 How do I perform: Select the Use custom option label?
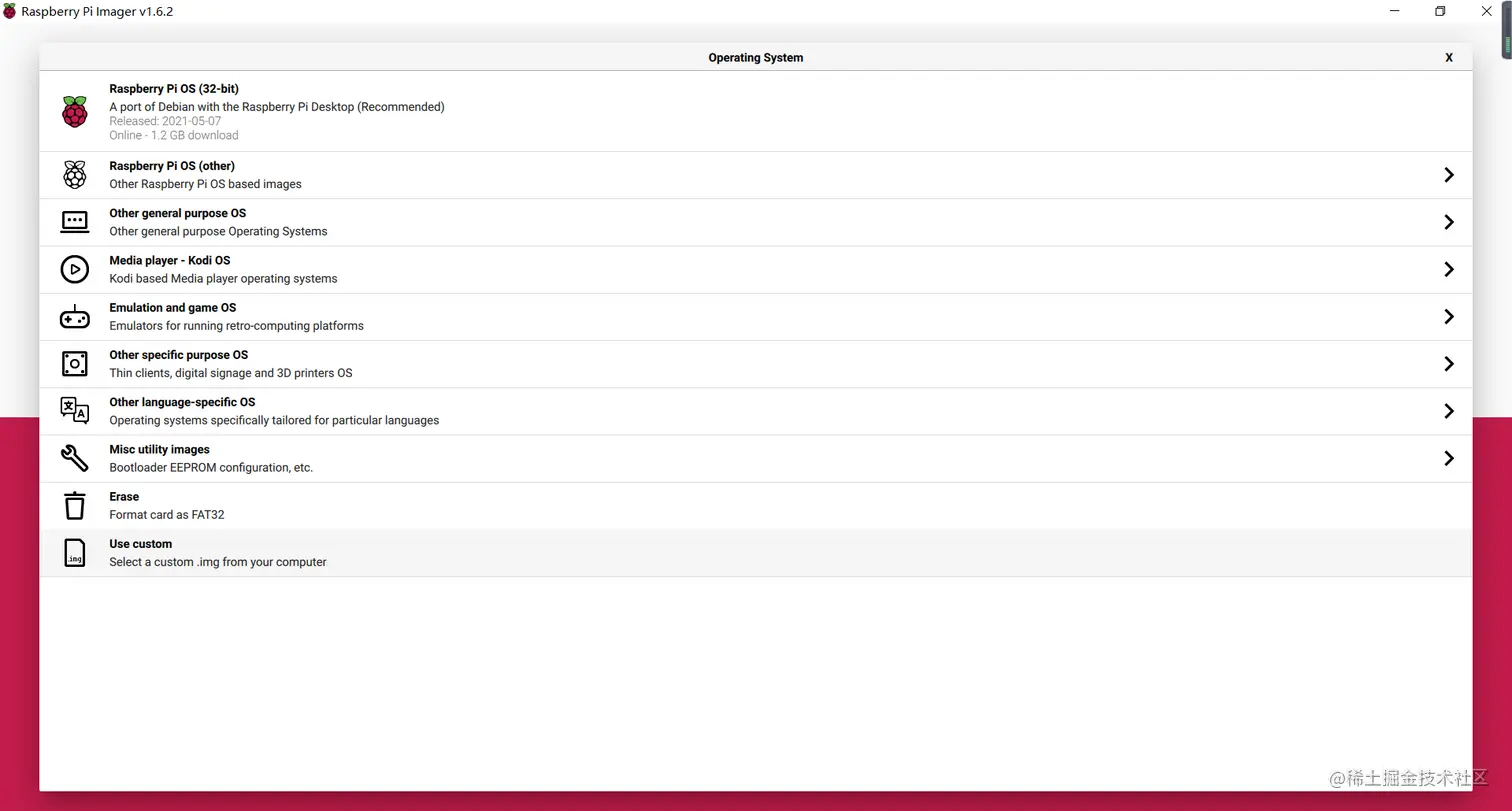[x=140, y=544]
